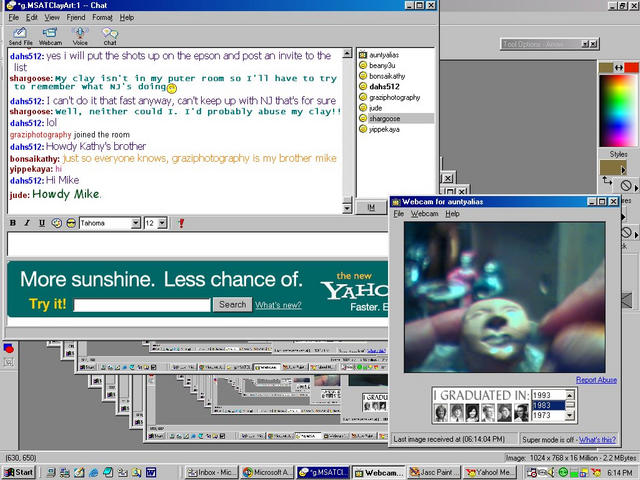Click the chat message input field
The height and width of the screenshot is (480, 640).
pos(198,244)
